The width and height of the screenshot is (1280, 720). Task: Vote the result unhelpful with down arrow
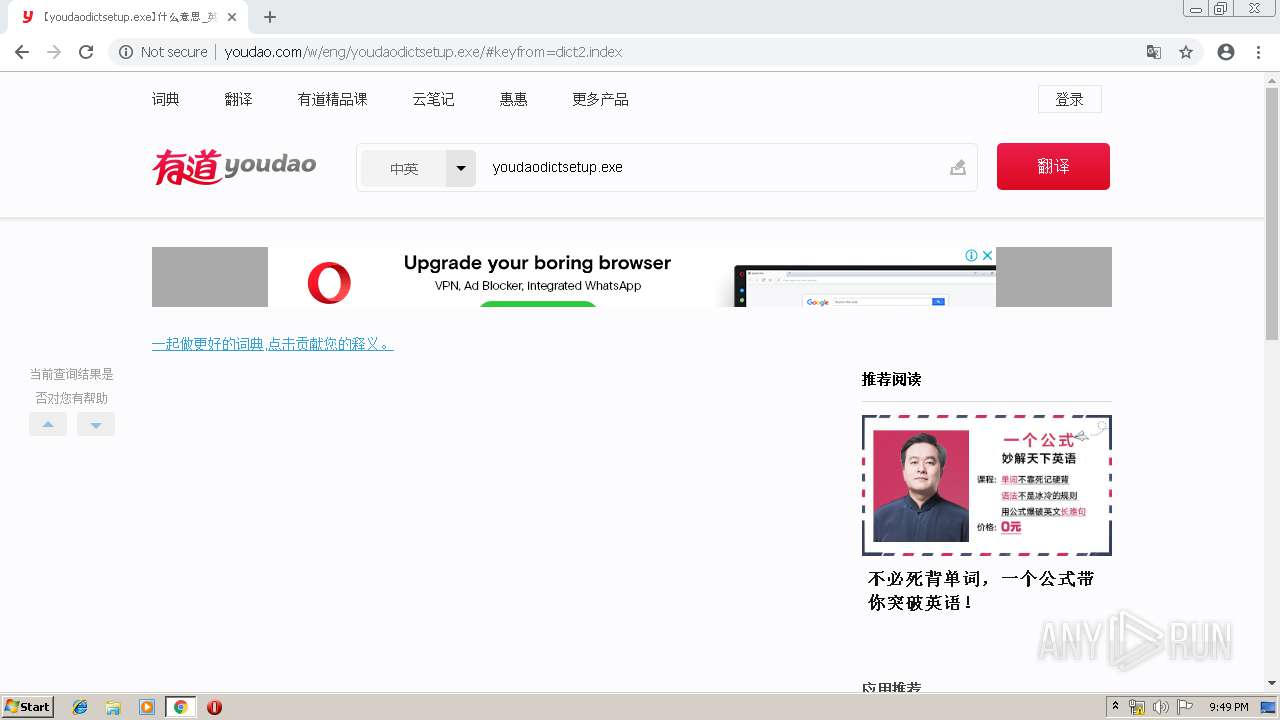click(x=96, y=424)
